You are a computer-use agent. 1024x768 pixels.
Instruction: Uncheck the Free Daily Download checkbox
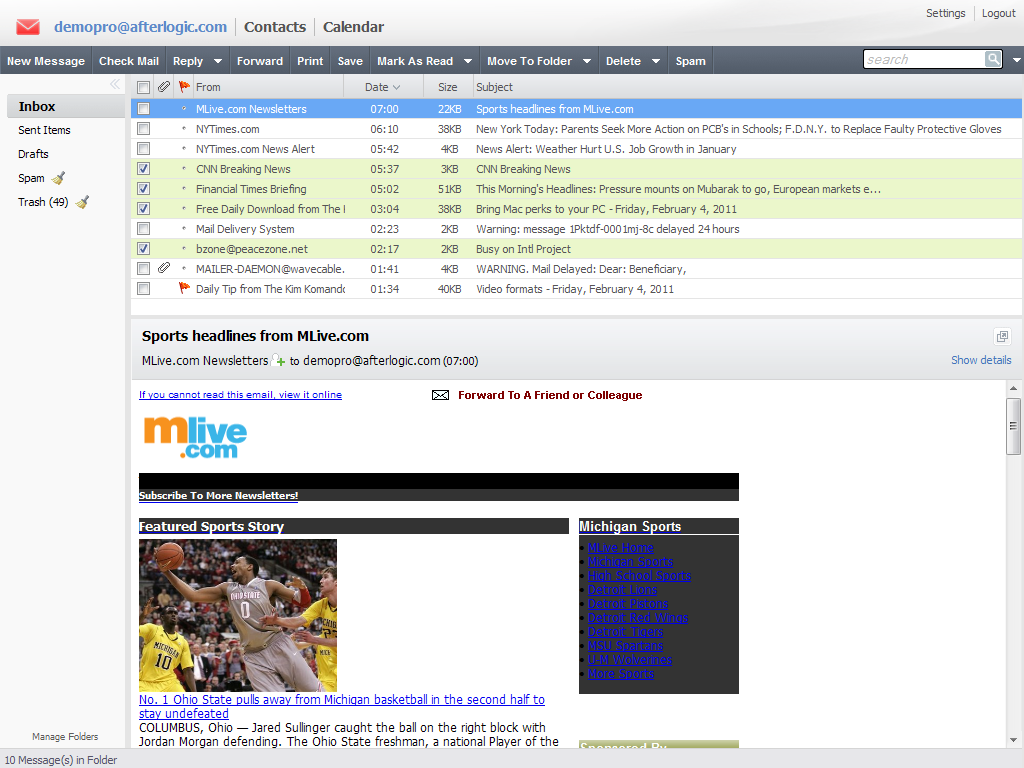144,209
